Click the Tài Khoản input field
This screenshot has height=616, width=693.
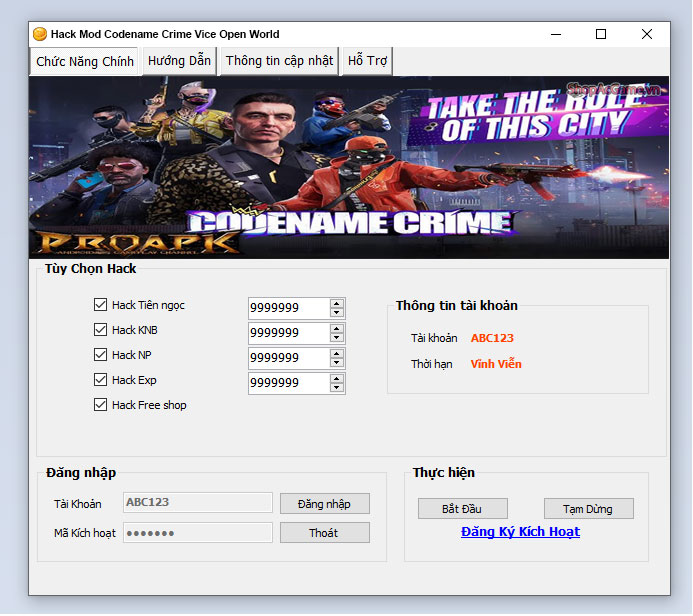(198, 503)
